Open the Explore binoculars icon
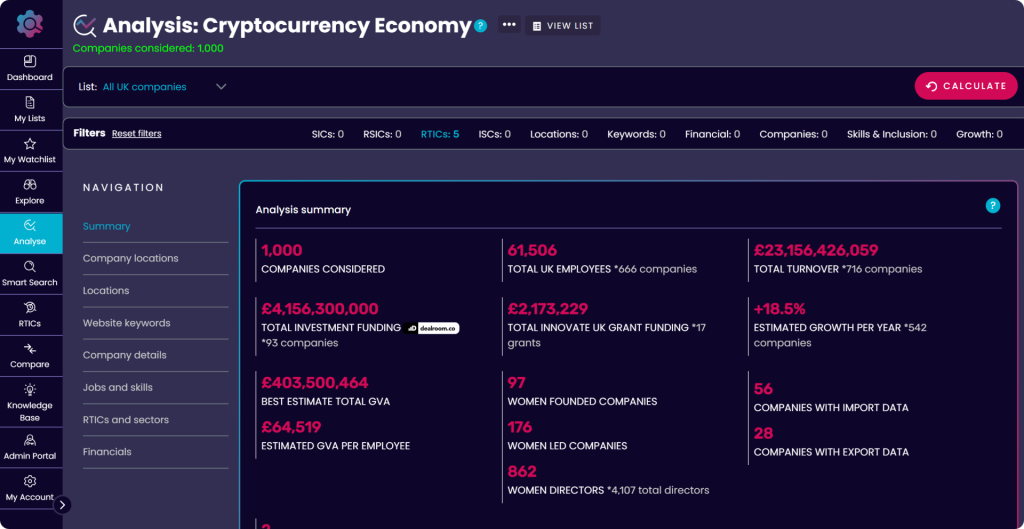Image resolution: width=1024 pixels, height=529 pixels. click(x=30, y=185)
